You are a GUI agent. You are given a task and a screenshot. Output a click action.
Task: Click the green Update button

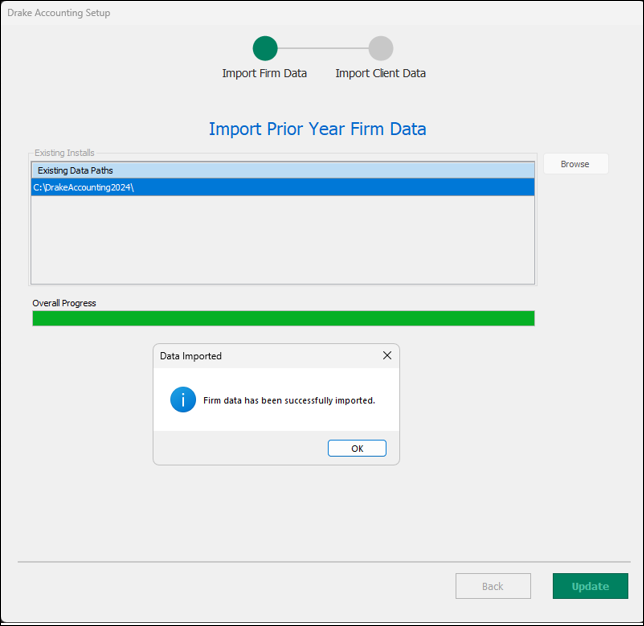point(590,586)
